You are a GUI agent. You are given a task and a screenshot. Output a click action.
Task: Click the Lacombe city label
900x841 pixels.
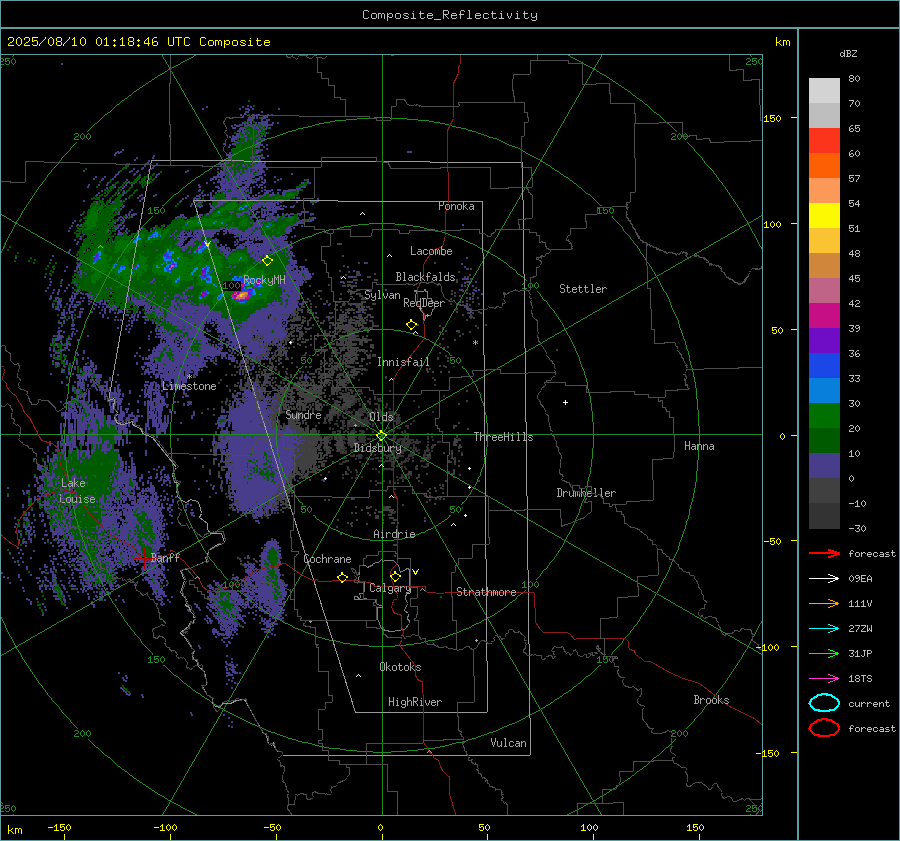431,251
